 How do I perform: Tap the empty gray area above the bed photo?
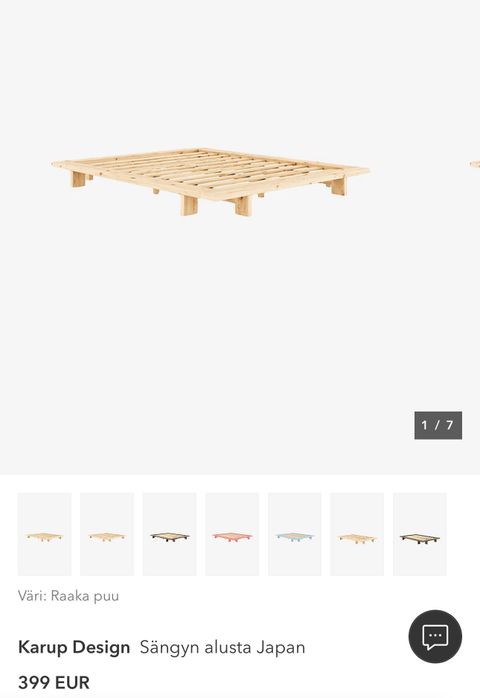click(x=240, y=71)
